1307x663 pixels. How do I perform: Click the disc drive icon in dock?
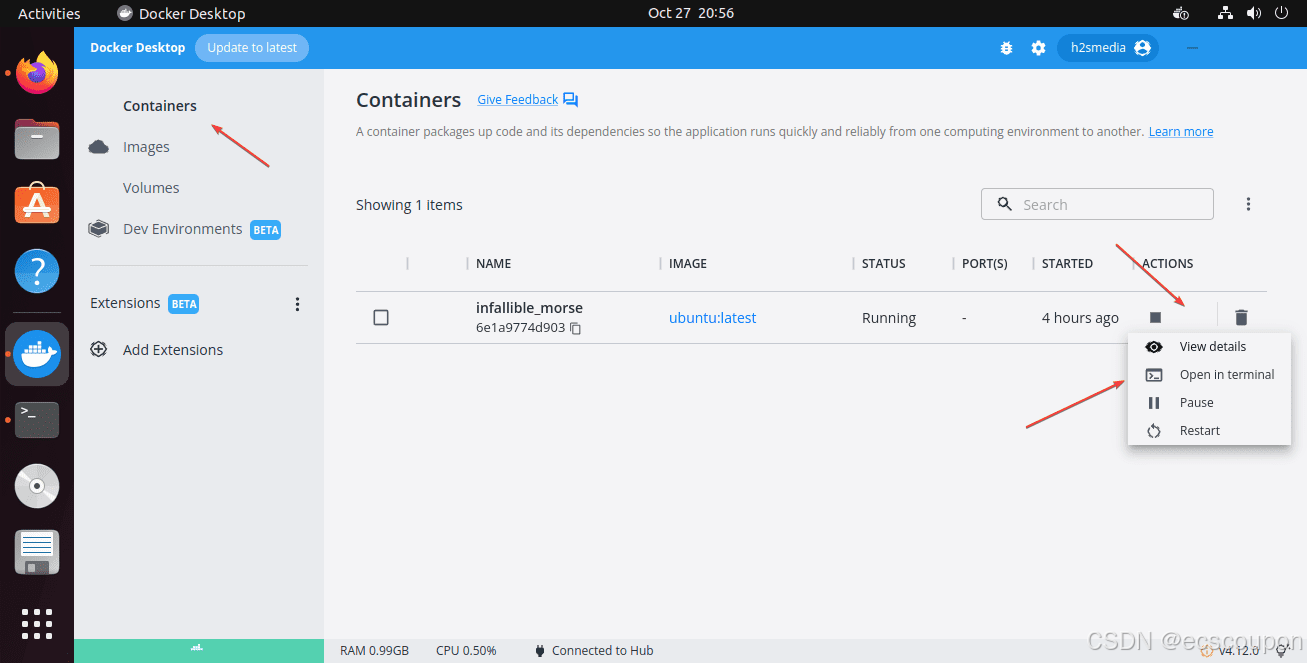point(37,486)
